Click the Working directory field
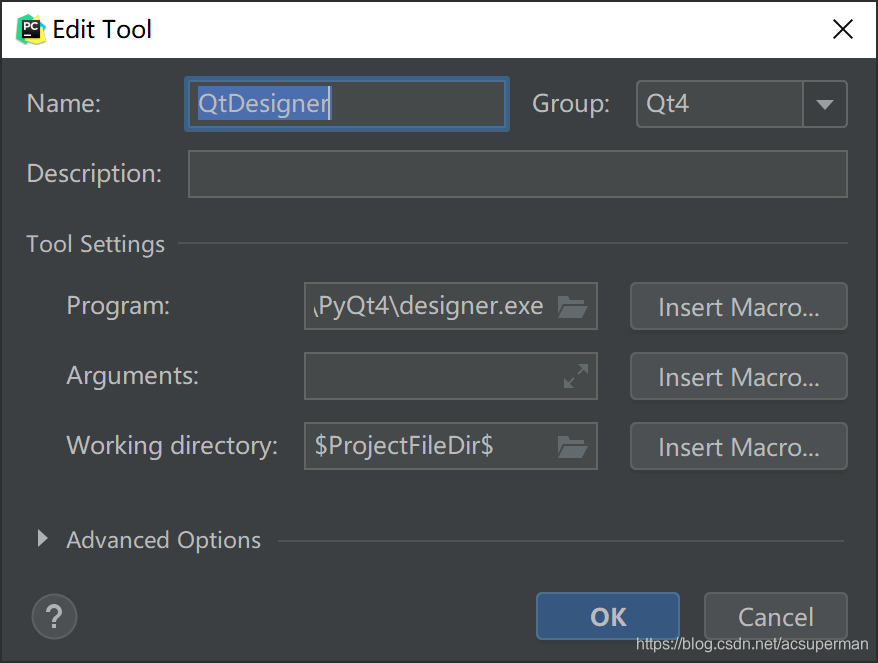This screenshot has width=878, height=663. (430, 446)
